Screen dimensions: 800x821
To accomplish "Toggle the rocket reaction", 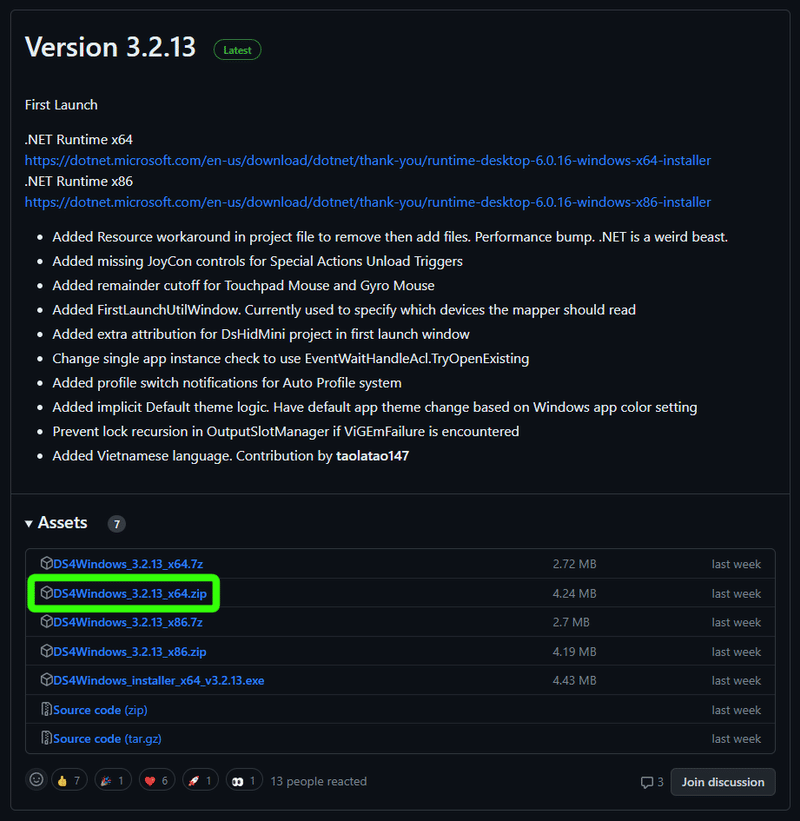I will (x=200, y=781).
